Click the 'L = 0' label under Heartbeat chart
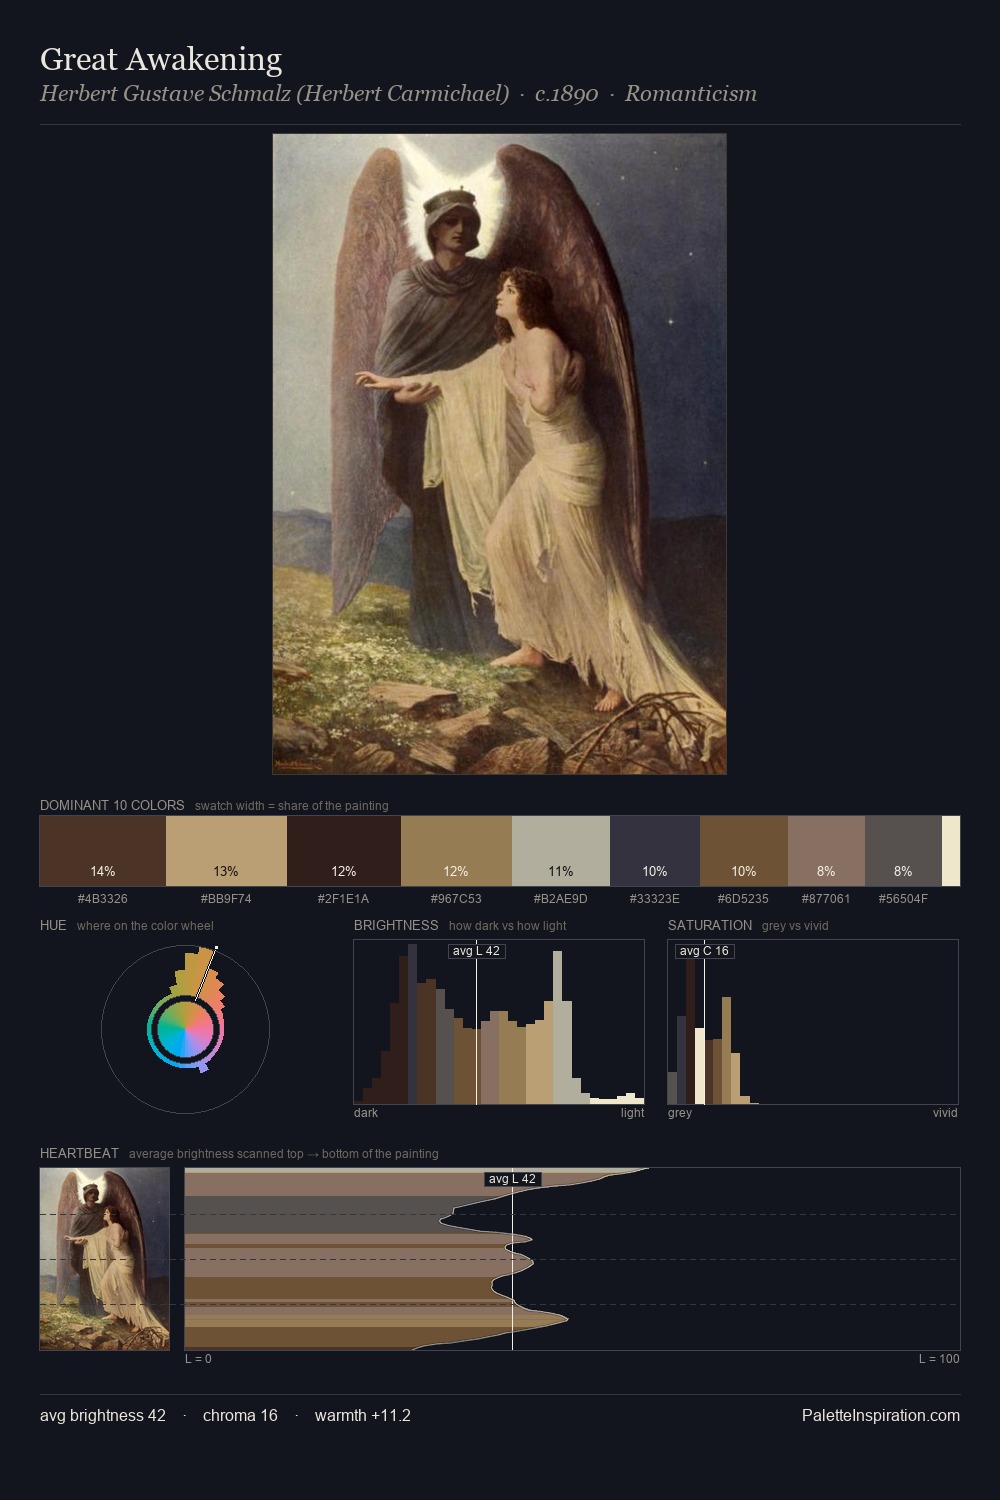The image size is (1000, 1500). 198,1359
